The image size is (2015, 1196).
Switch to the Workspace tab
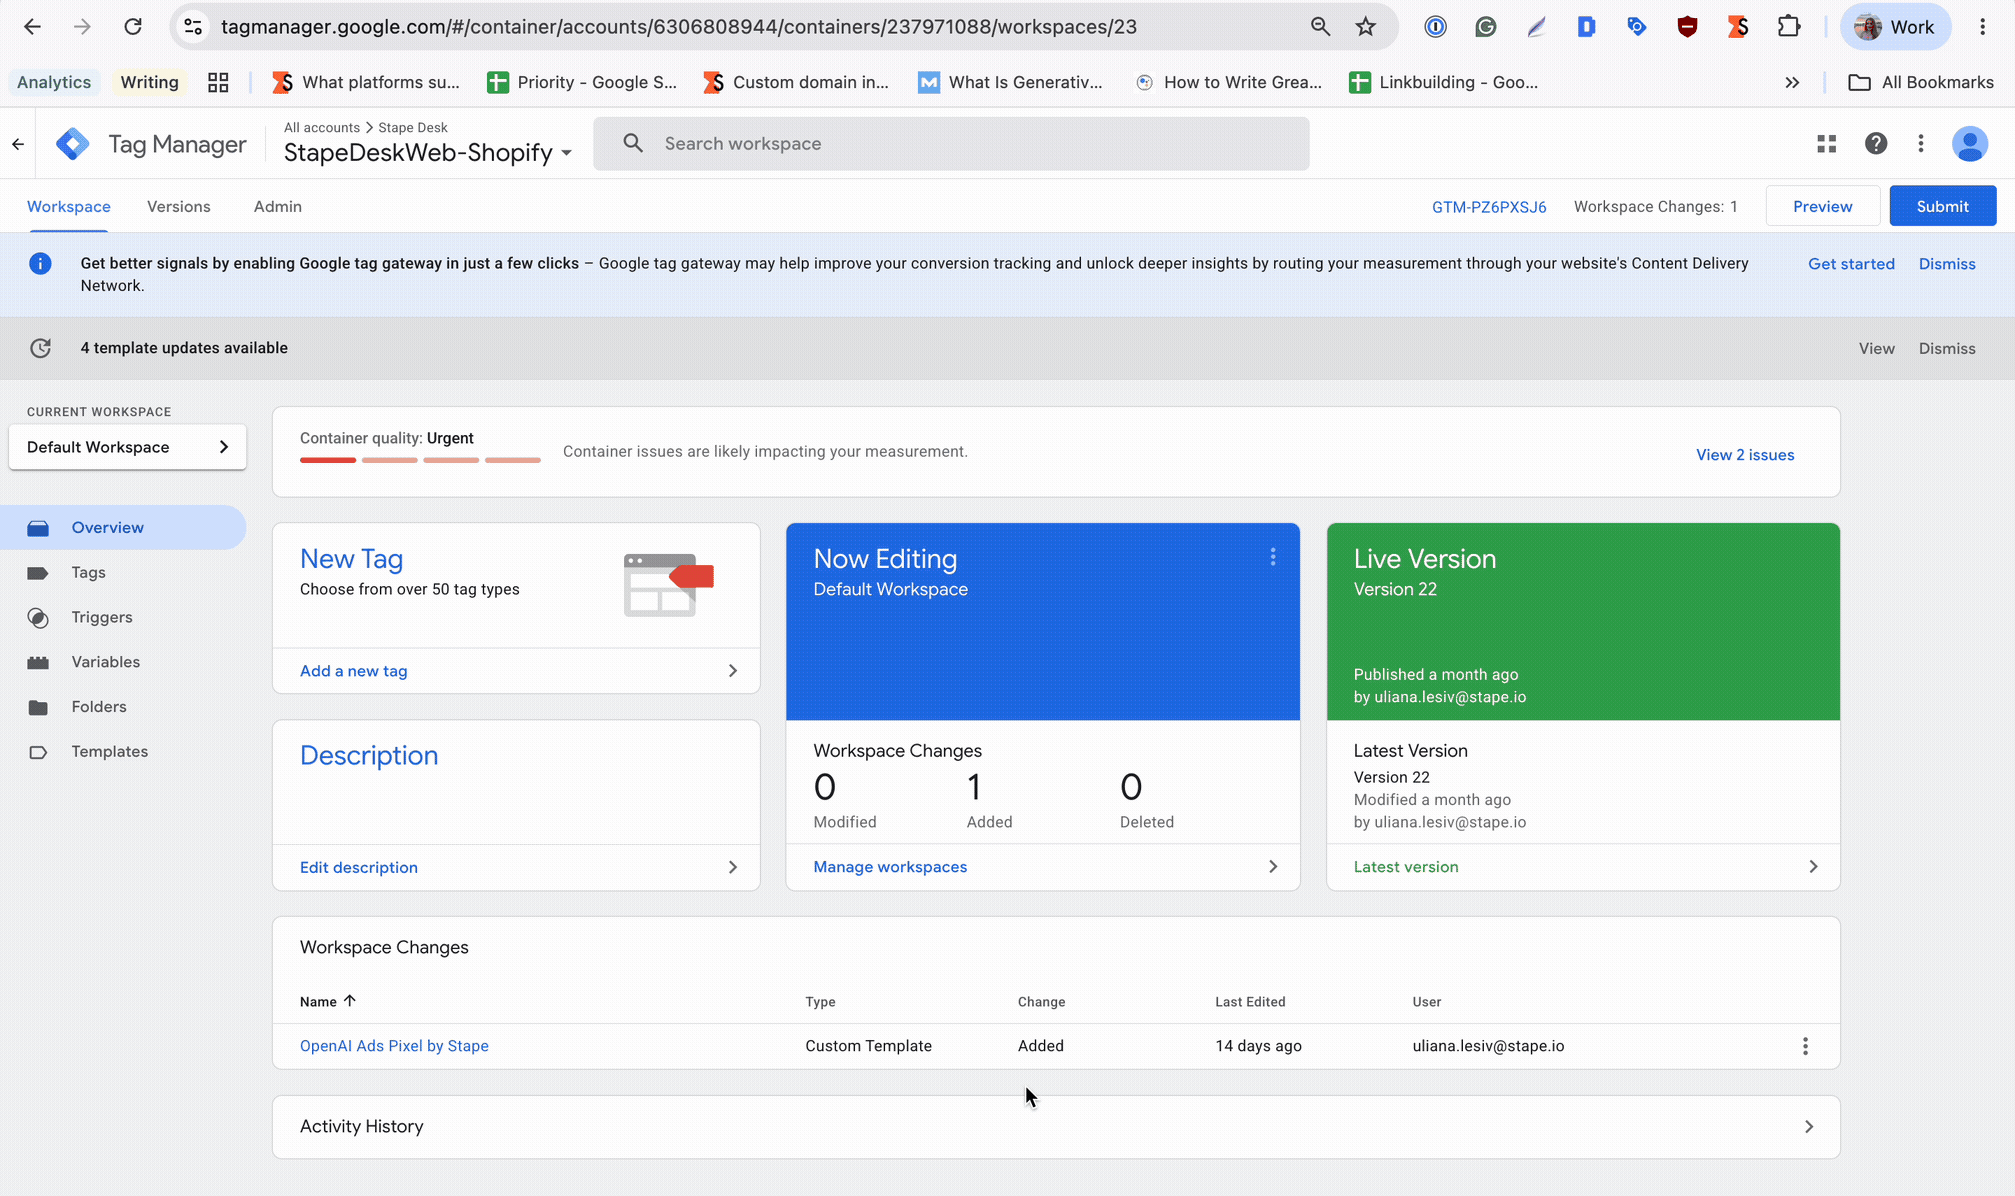point(69,206)
